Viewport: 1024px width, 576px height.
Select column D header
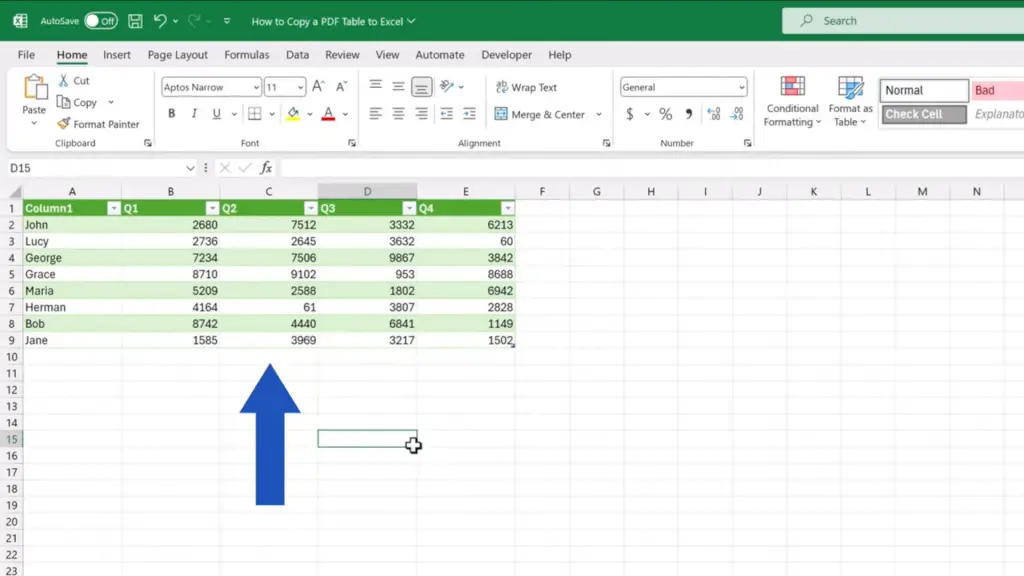click(x=368, y=191)
